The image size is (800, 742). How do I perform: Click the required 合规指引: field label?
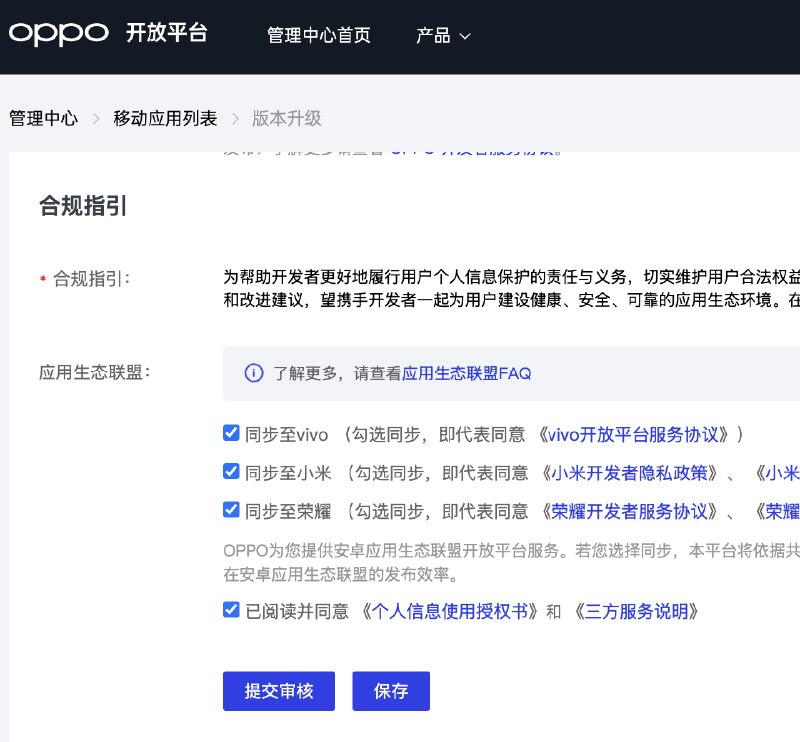point(92,279)
